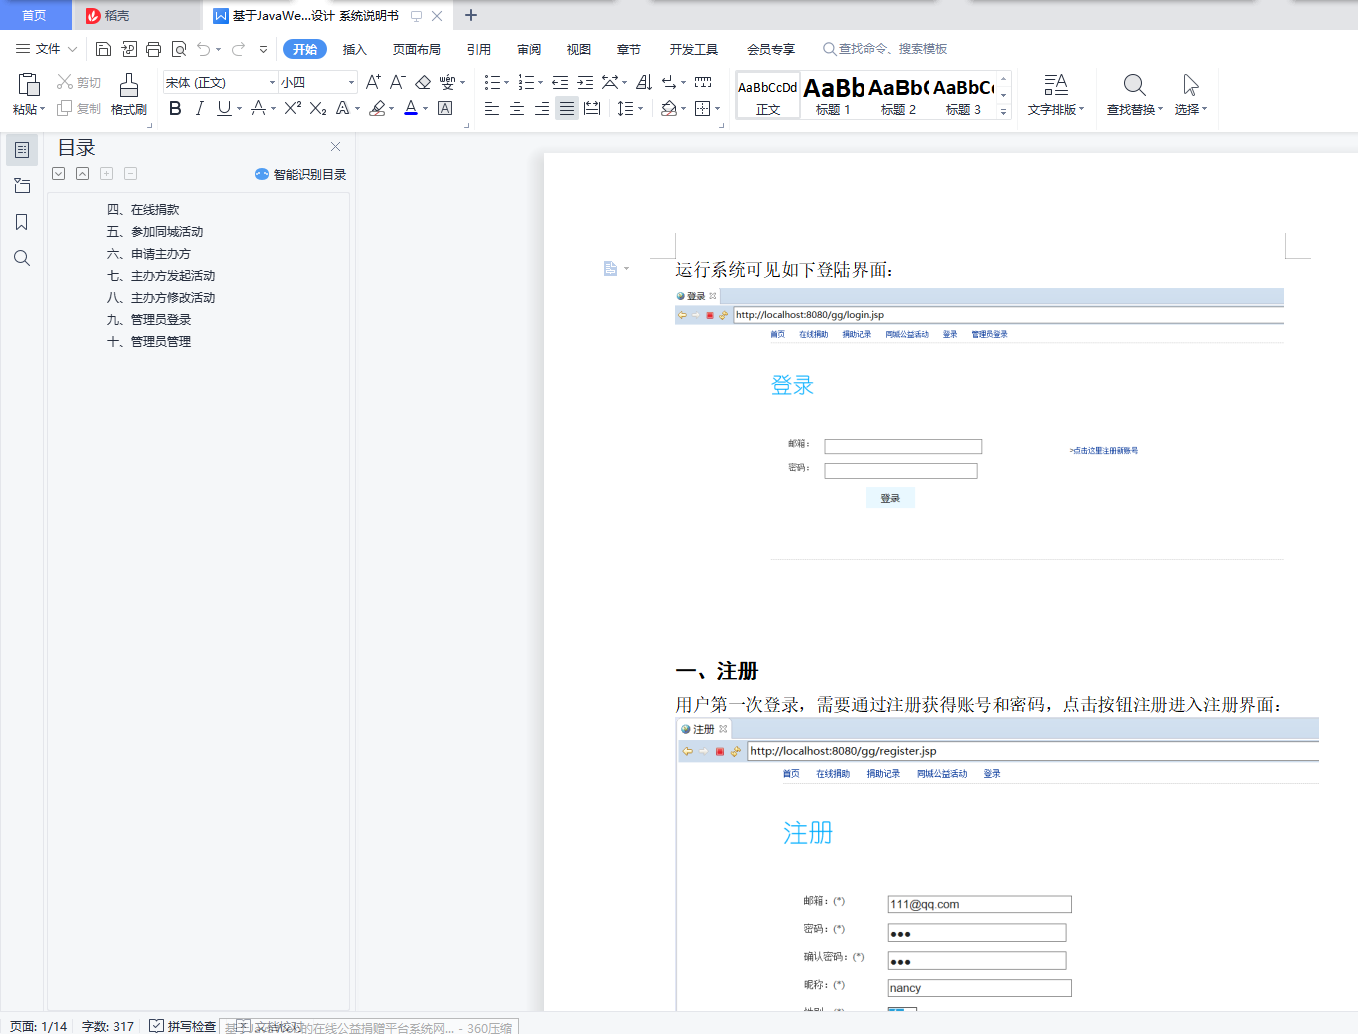The width and height of the screenshot is (1358, 1034).
Task: Switch to the 页面布局 ribbon tab
Action: (x=417, y=49)
